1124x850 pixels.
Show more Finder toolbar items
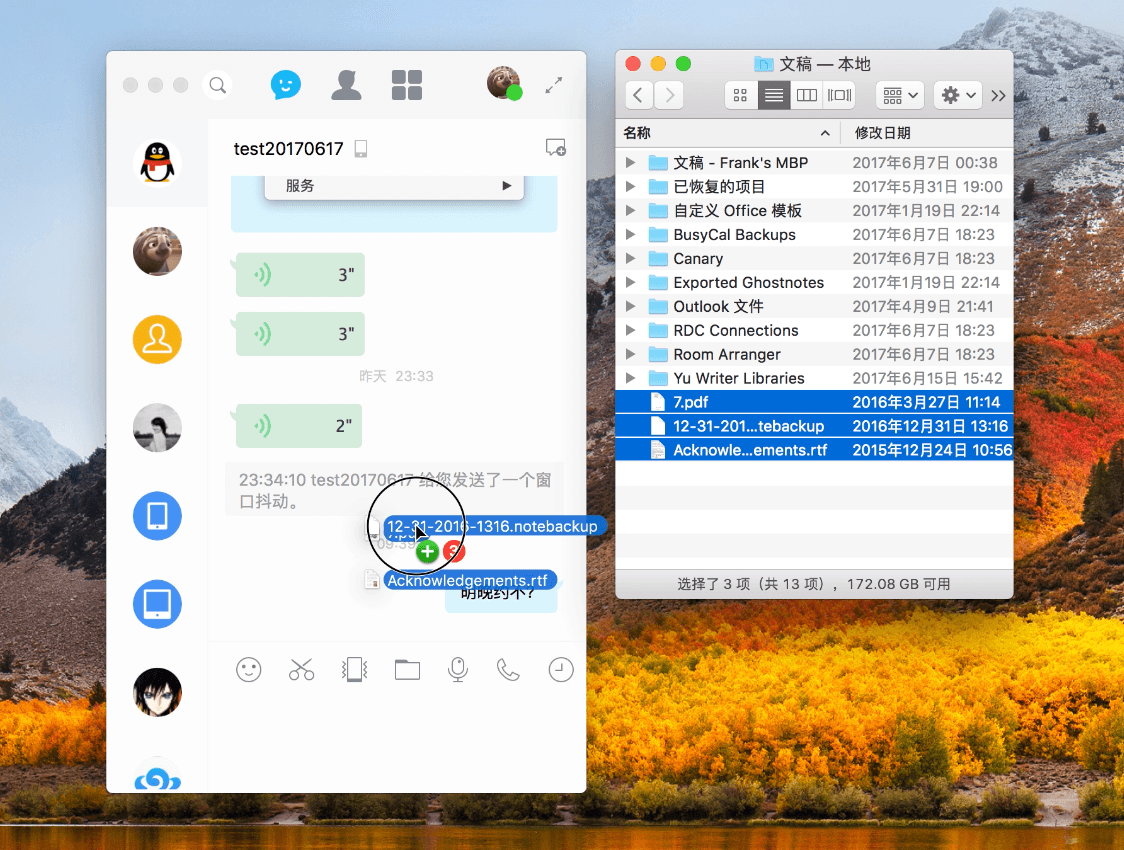click(998, 95)
